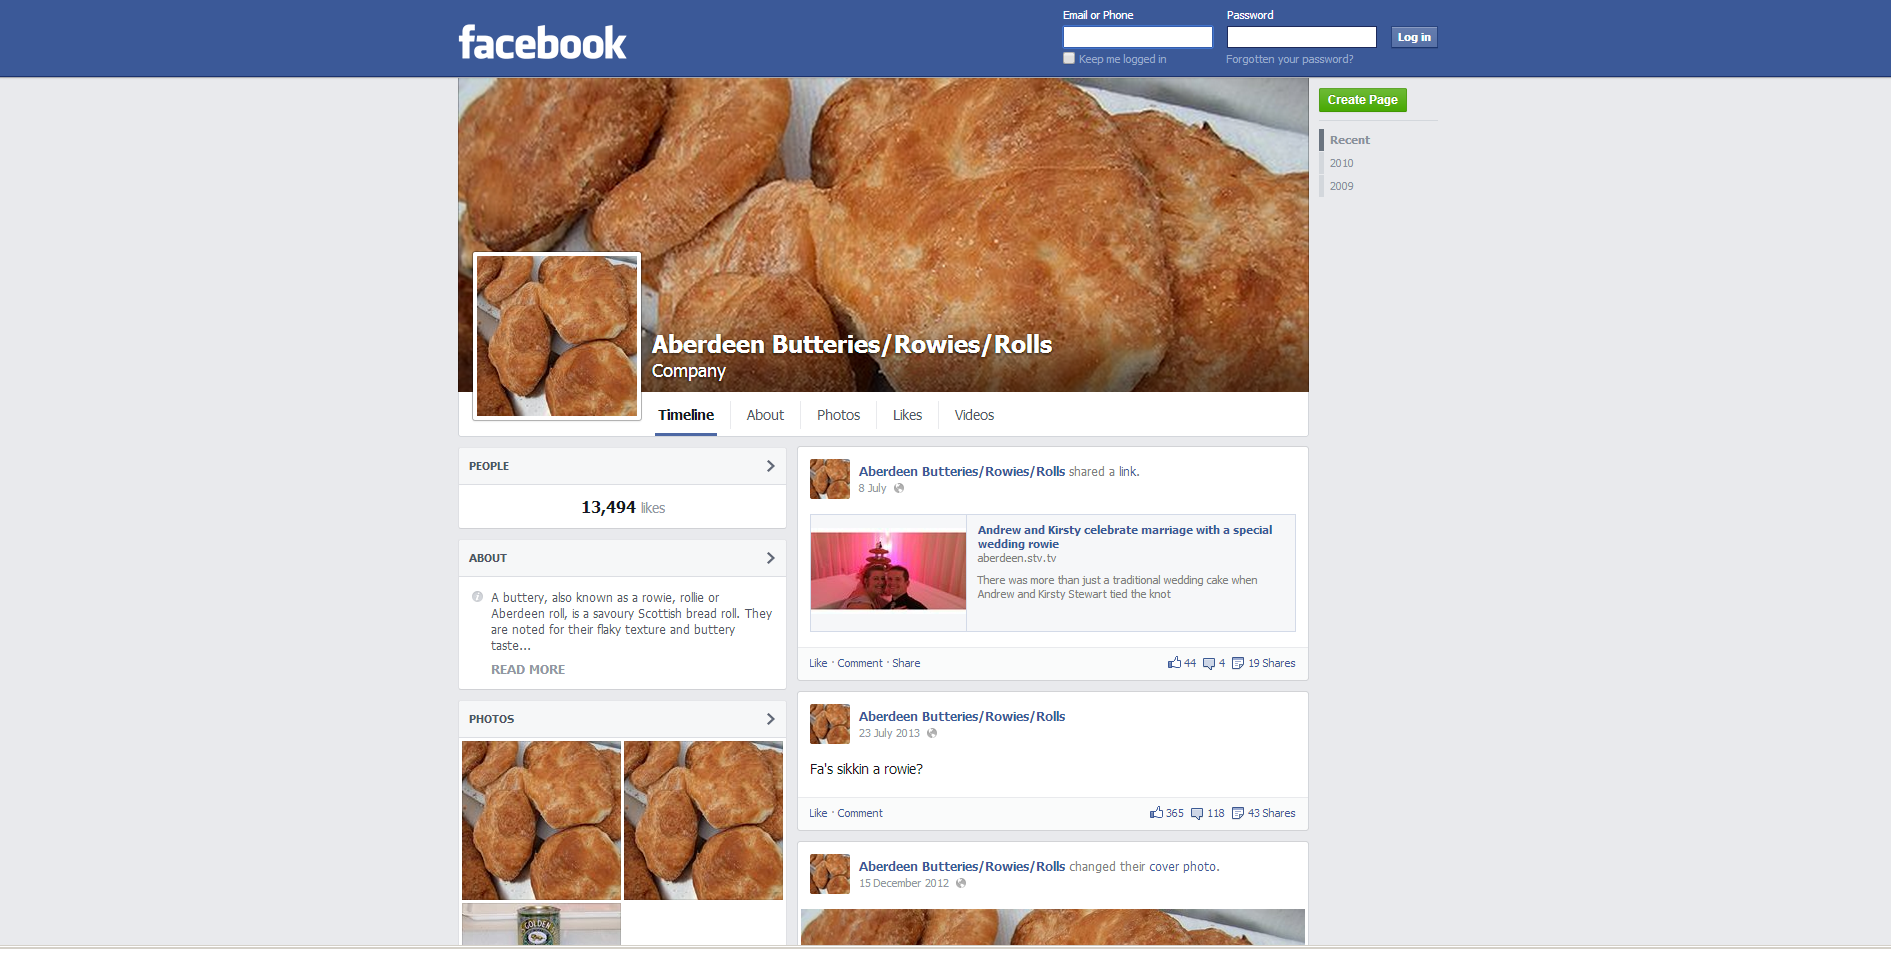
Task: Switch to the Timeline tab
Action: (686, 415)
